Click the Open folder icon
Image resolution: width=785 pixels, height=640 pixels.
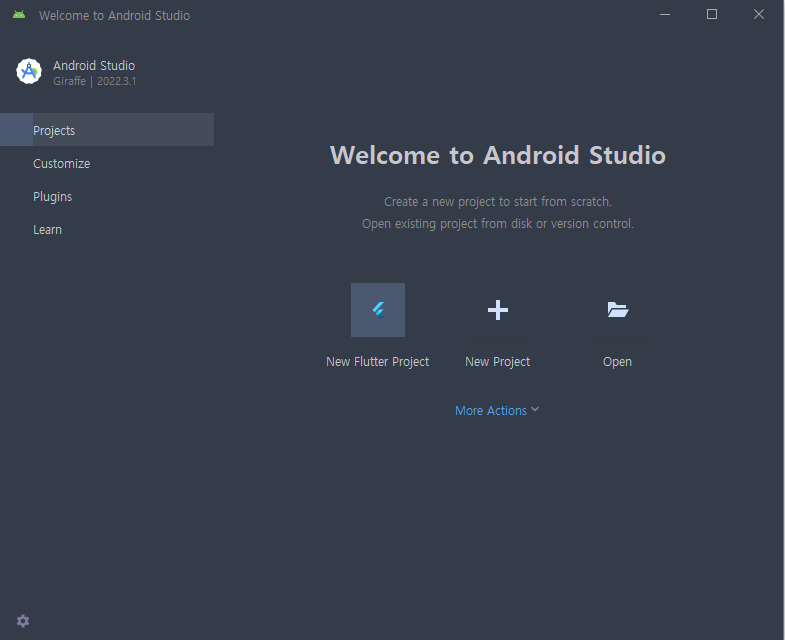click(617, 310)
